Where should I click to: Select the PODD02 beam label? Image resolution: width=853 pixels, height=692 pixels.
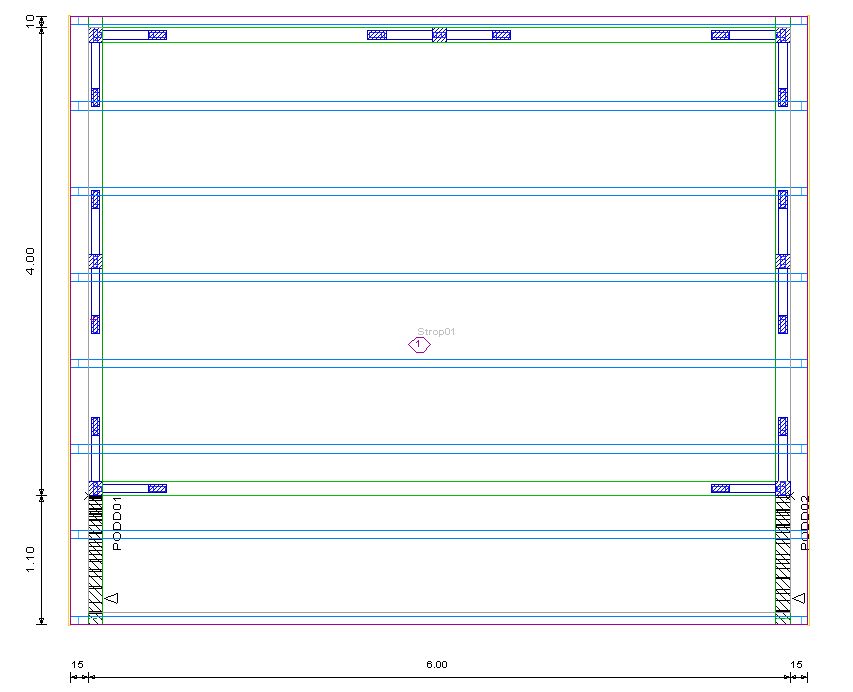805,523
